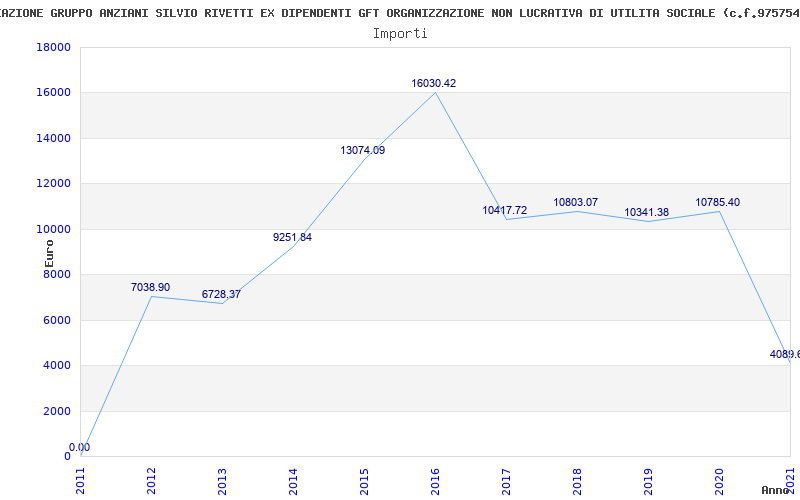The height and width of the screenshot is (500, 800).
Task: Click the partially visible 4089 data label
Action: (x=785, y=354)
